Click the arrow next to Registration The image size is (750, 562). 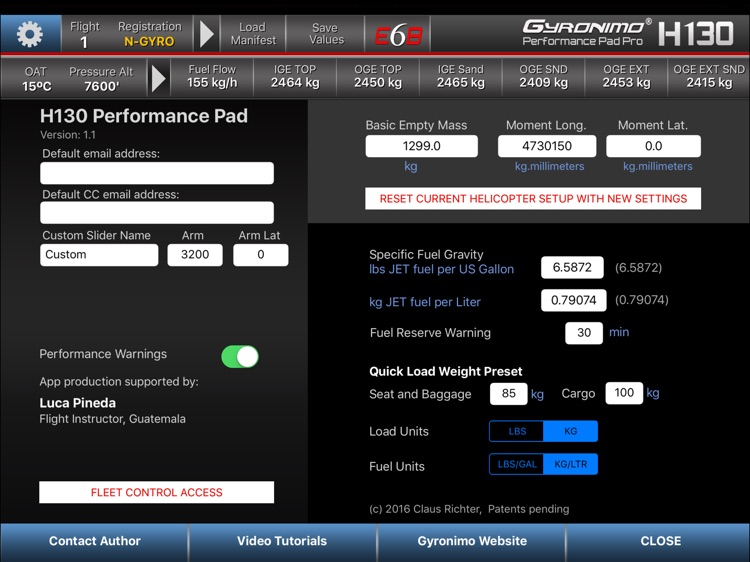point(206,34)
